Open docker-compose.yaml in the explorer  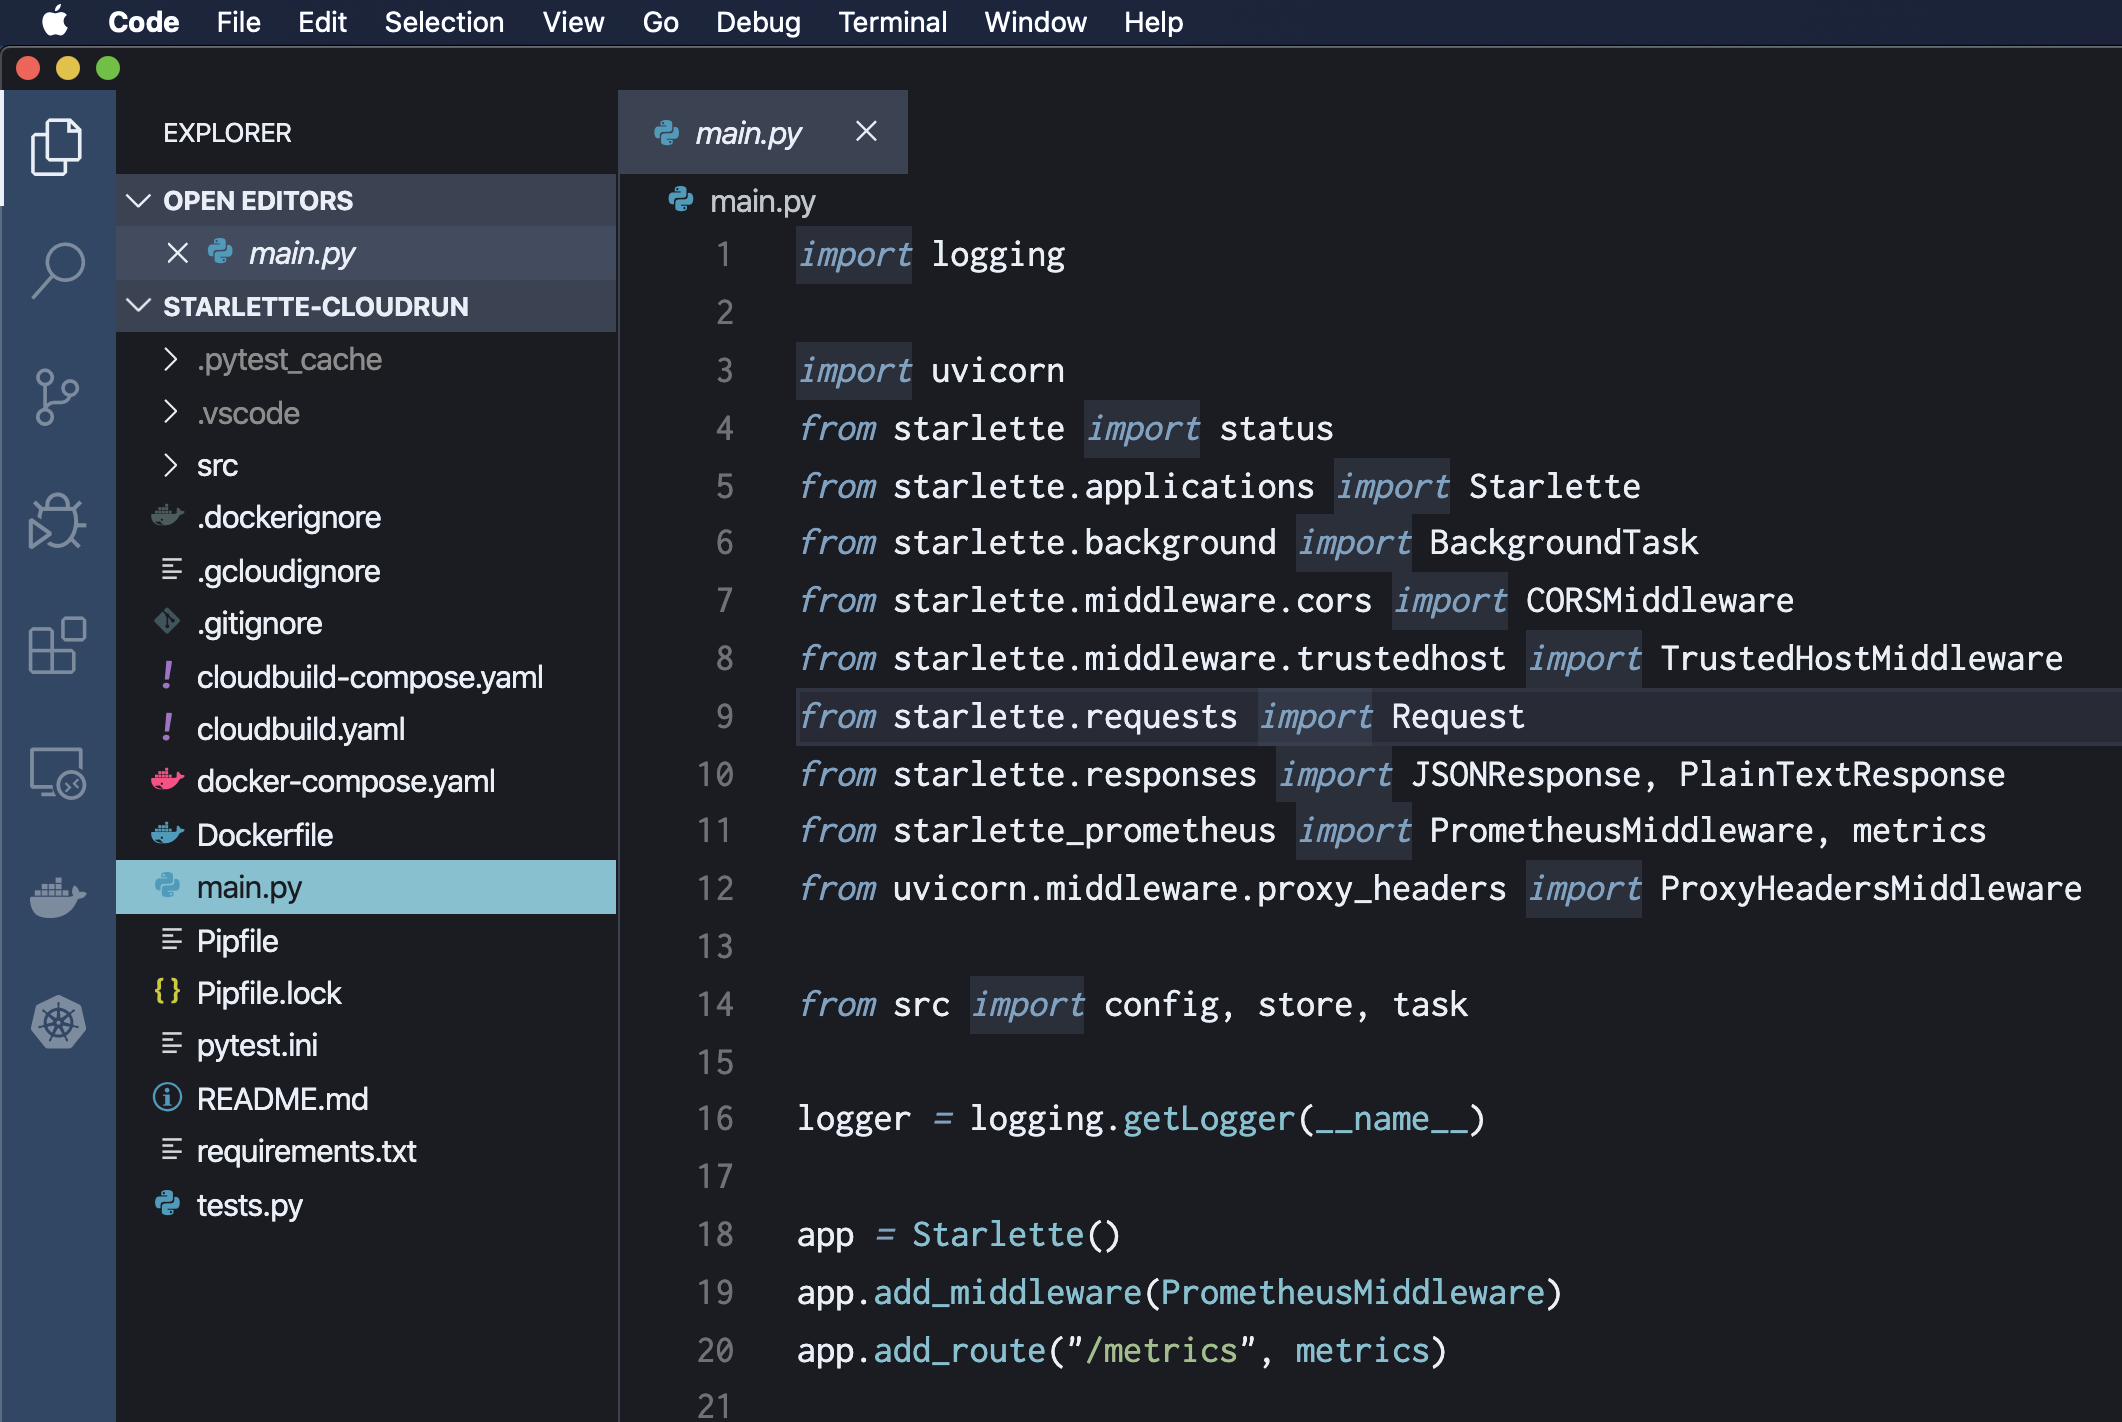366,781
